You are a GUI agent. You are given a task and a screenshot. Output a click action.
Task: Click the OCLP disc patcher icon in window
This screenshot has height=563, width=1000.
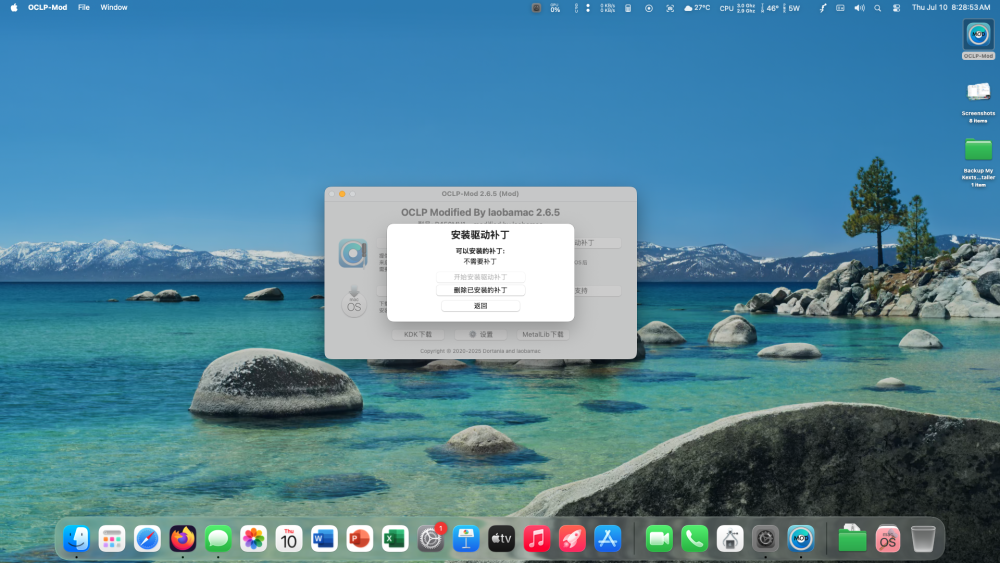[353, 253]
